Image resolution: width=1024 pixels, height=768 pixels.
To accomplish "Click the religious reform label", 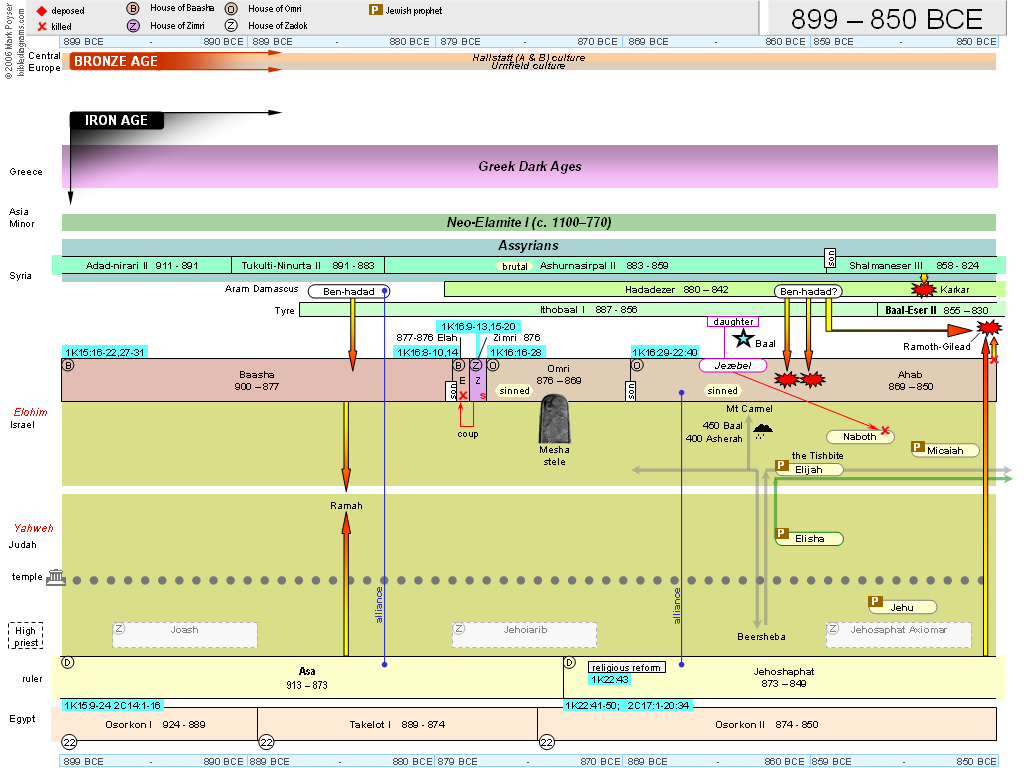I will (x=627, y=667).
